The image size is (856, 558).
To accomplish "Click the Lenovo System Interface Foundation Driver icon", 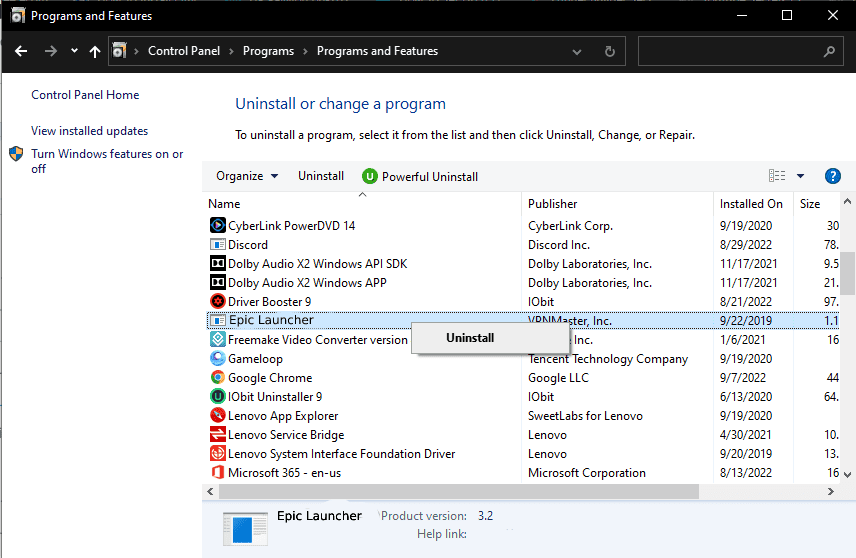I will [x=218, y=453].
